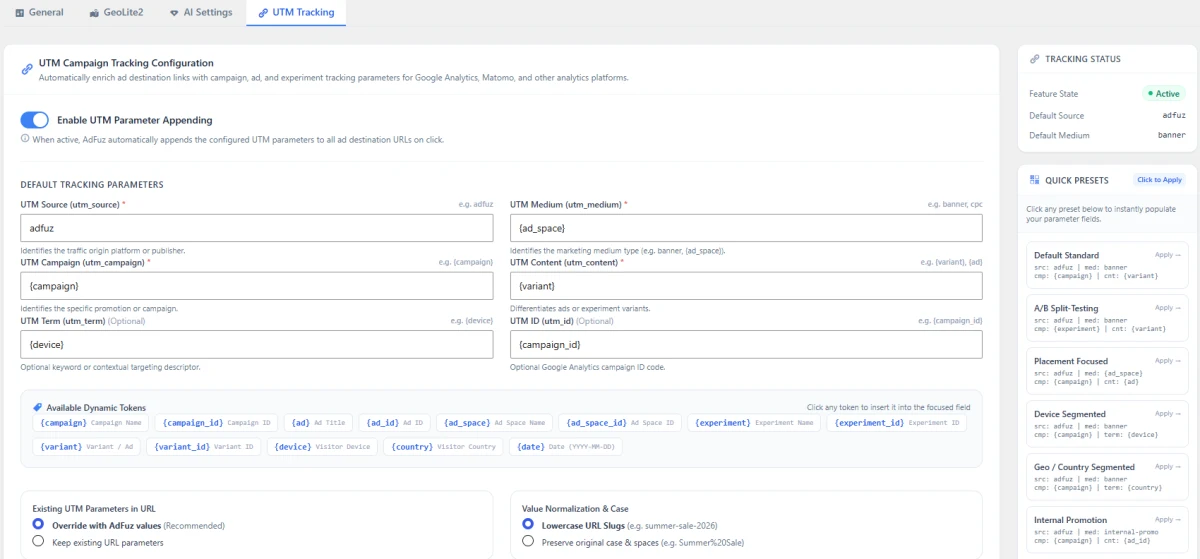Insert the {ad_space} Ad Space Name token
1200x559 pixels.
pos(494,423)
